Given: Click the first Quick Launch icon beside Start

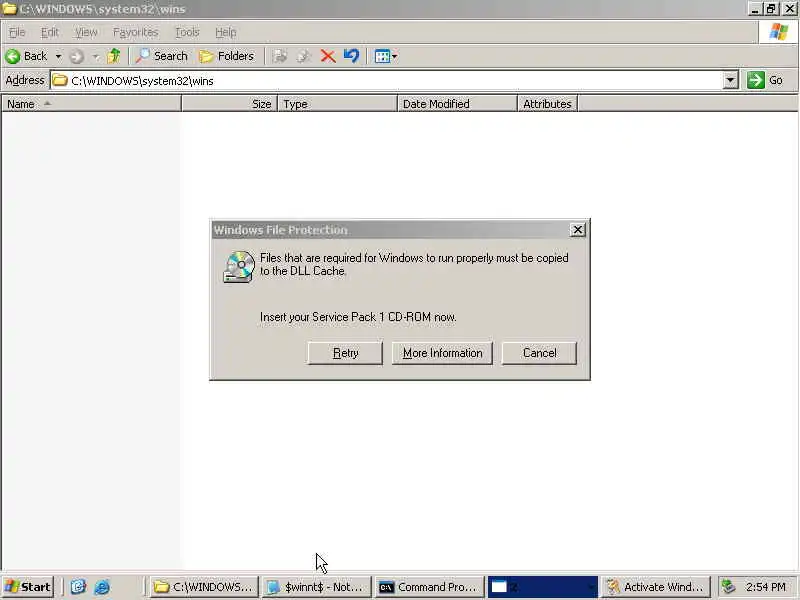Looking at the screenshot, I should coord(78,587).
